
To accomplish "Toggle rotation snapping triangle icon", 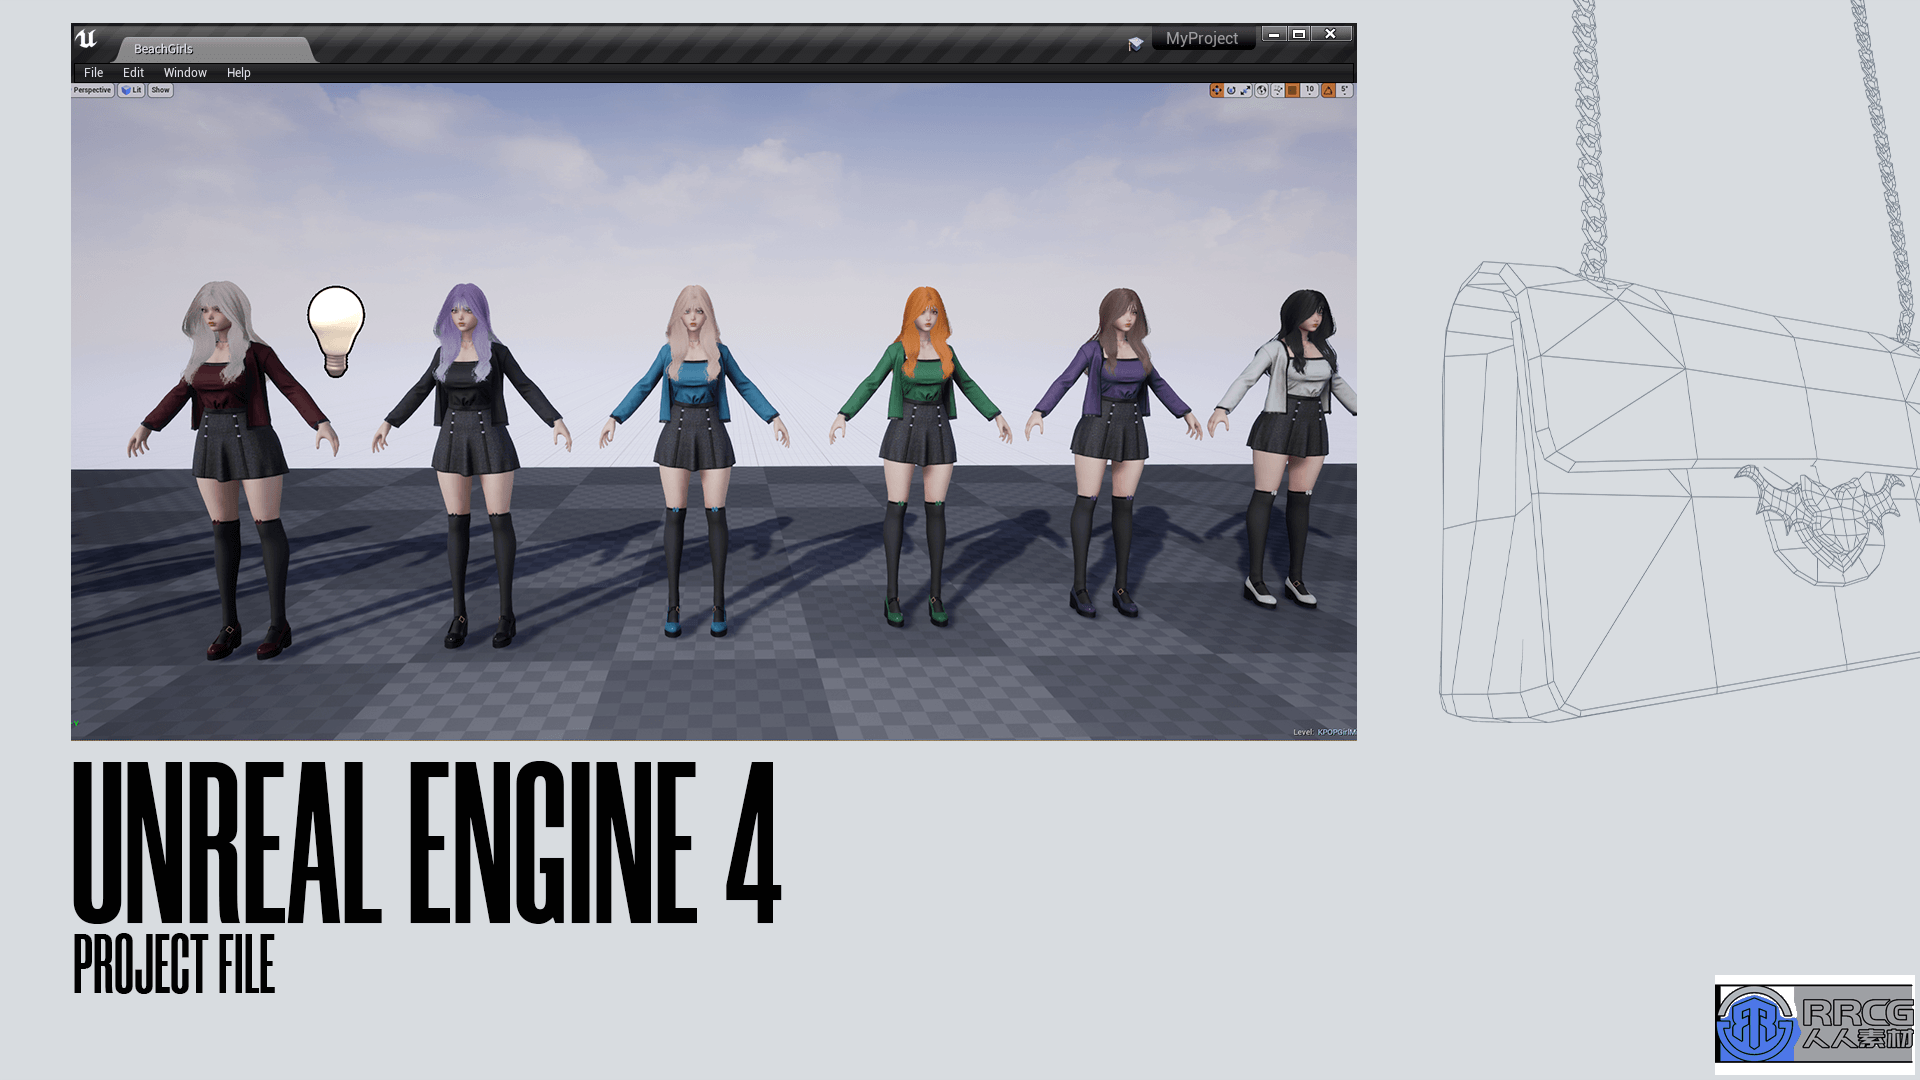I will (x=1328, y=90).
